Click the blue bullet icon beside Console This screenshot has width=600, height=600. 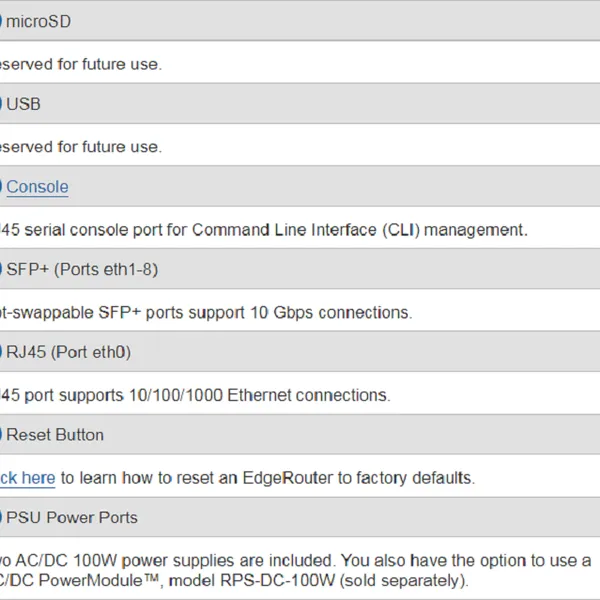click(1, 187)
